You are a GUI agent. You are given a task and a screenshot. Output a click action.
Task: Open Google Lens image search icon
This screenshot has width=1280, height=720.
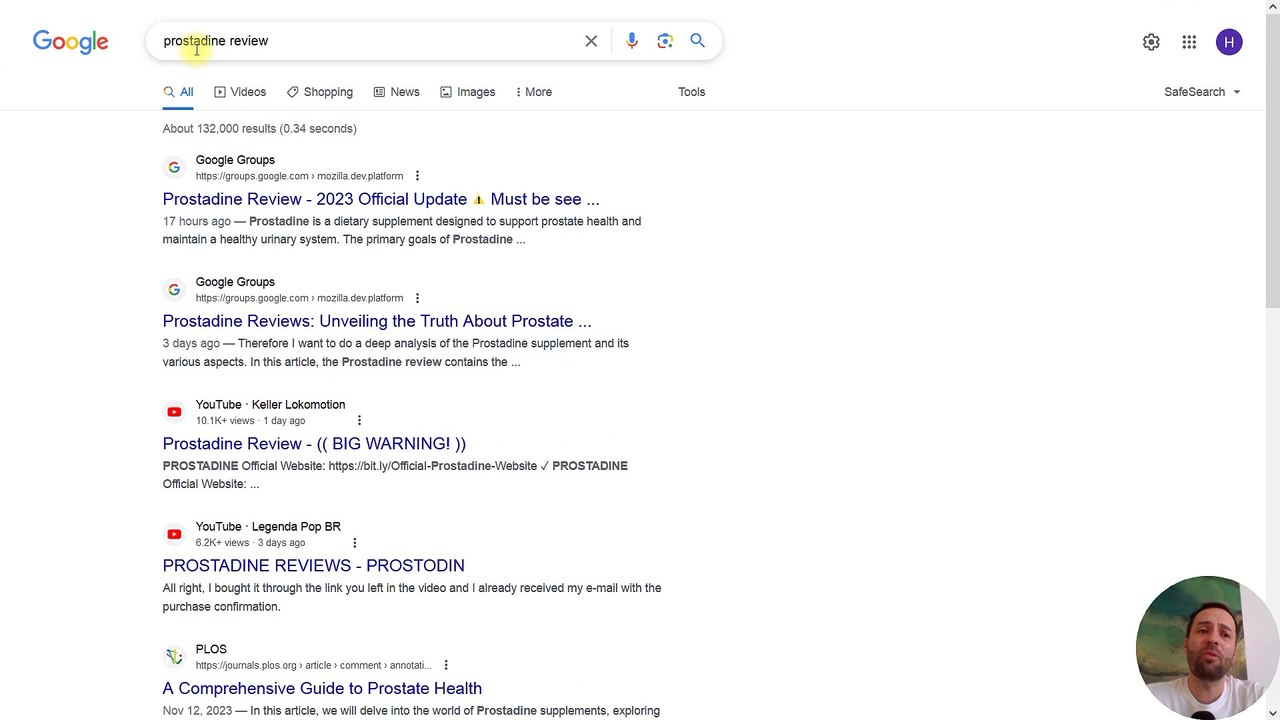coord(665,41)
